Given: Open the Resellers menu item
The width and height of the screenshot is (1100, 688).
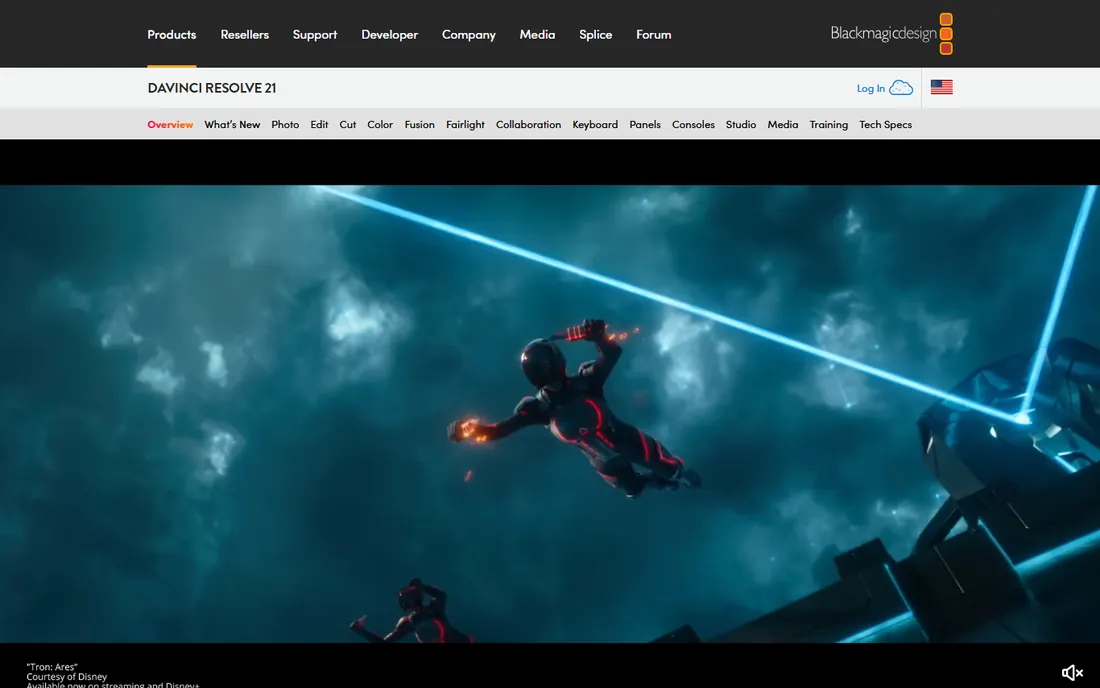Looking at the screenshot, I should tap(245, 34).
